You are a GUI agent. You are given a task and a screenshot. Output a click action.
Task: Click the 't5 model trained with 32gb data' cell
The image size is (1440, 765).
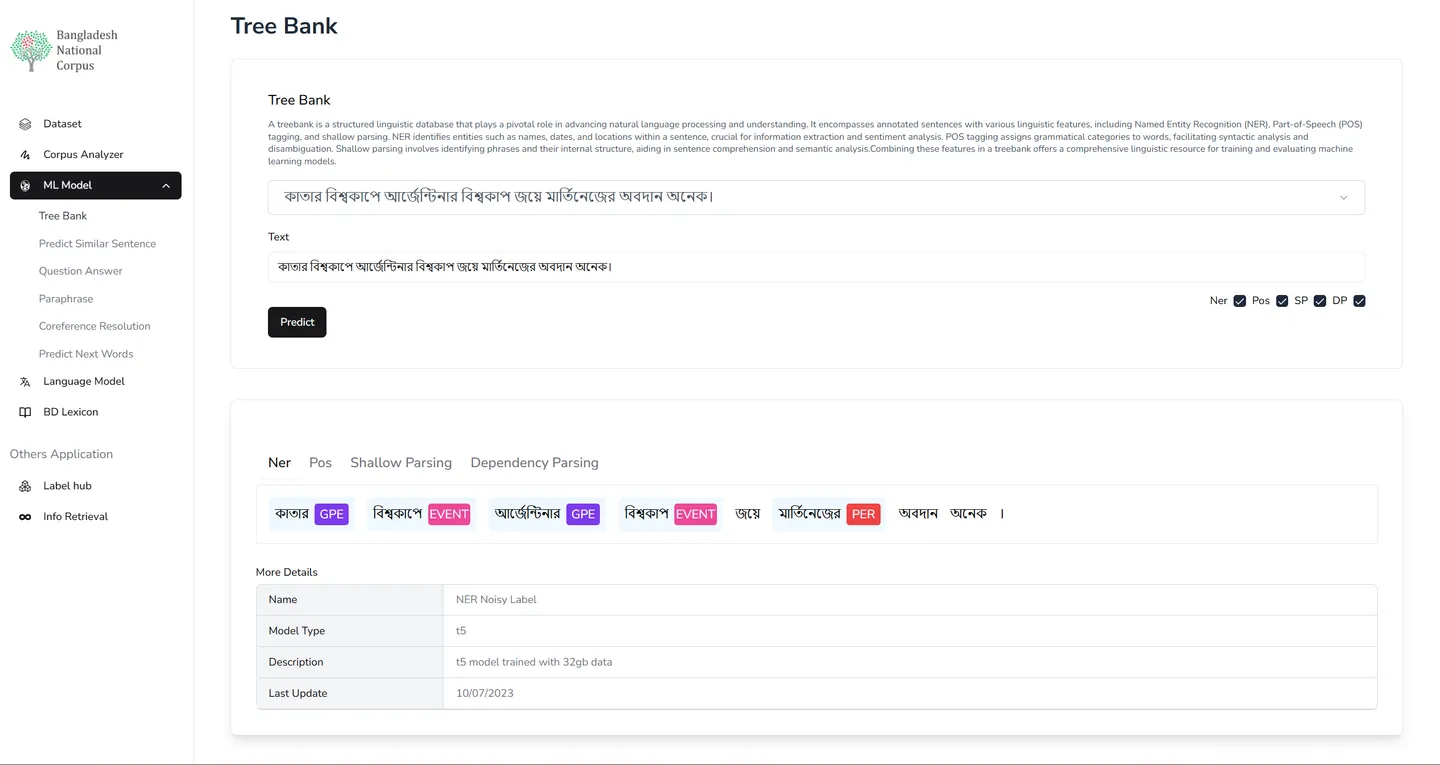coord(910,662)
